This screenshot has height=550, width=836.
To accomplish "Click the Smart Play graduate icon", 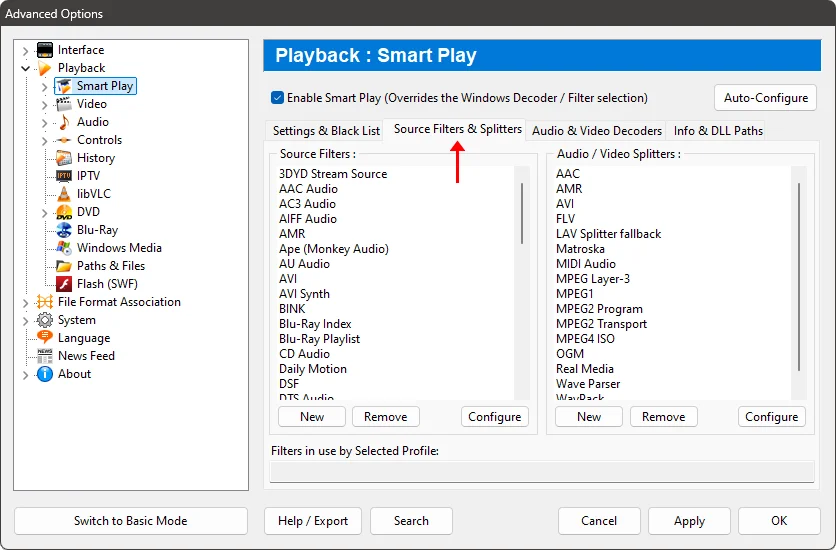I will point(64,86).
